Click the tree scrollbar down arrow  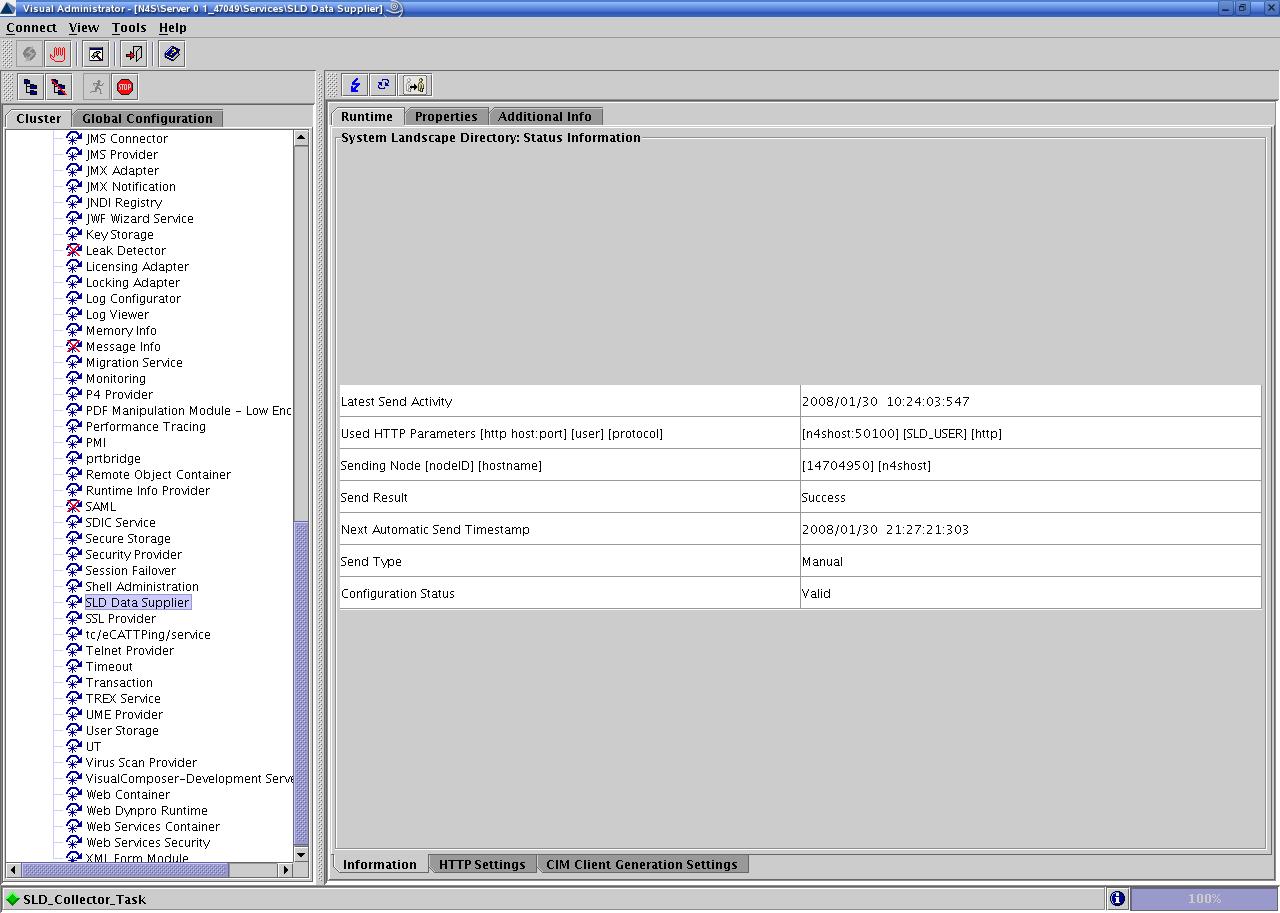coord(301,855)
